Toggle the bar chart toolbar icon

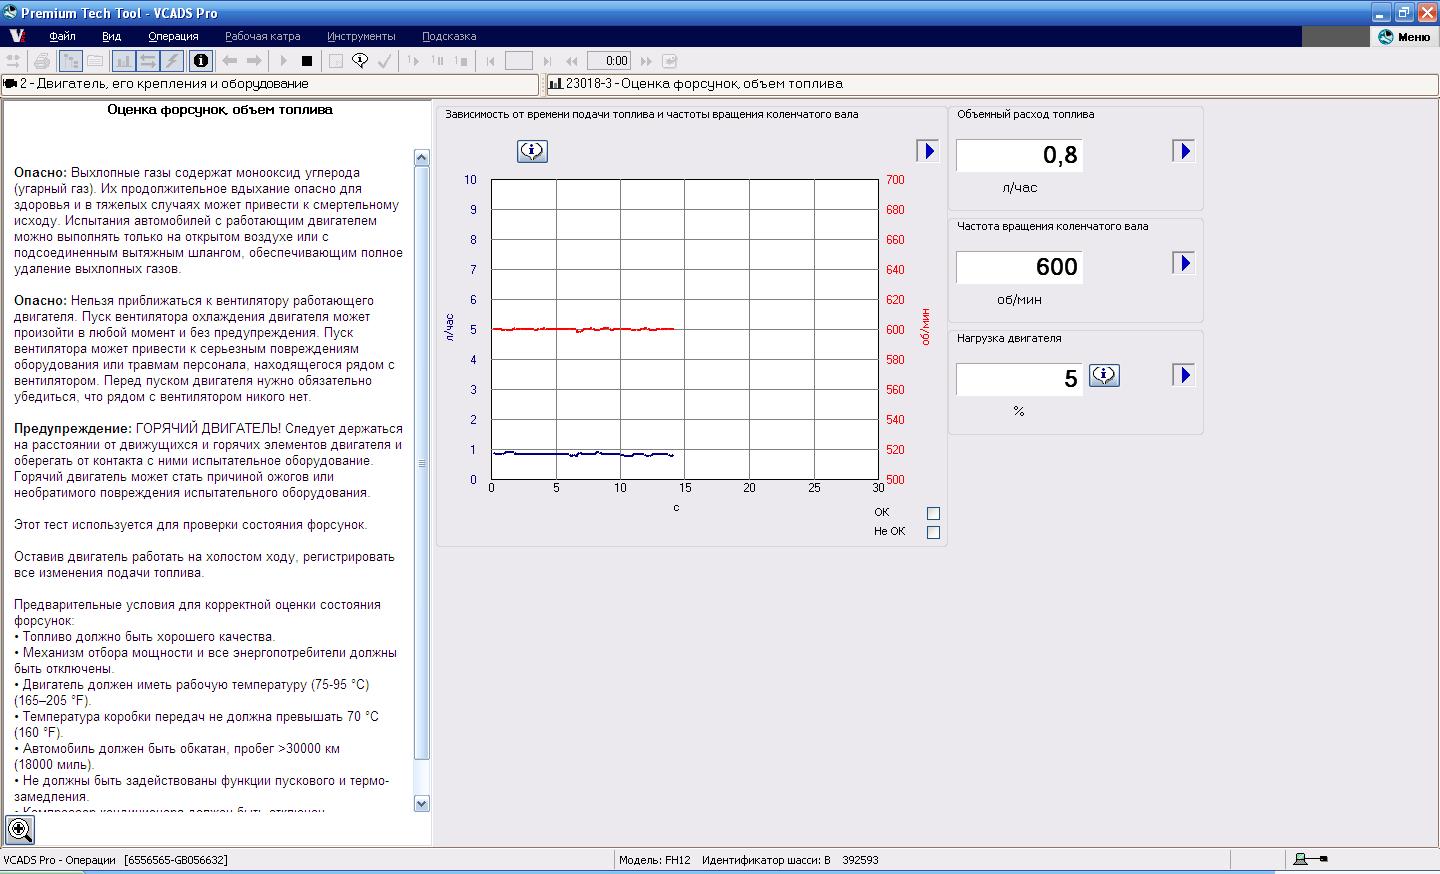point(123,61)
